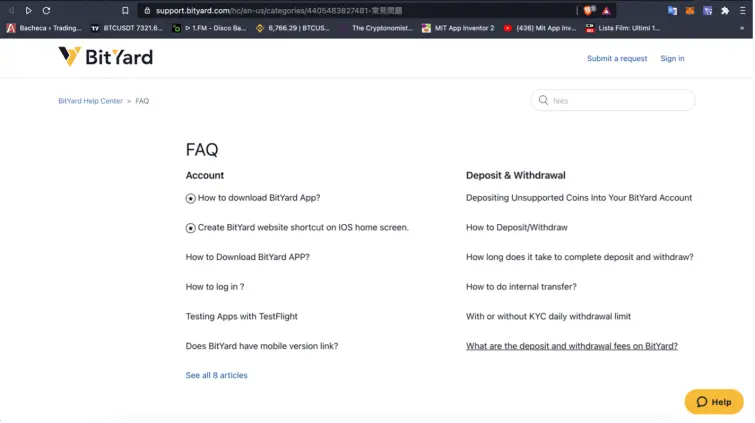This screenshot has width=755, height=423.
Task: Click the BitYard logo
Action: click(x=105, y=57)
